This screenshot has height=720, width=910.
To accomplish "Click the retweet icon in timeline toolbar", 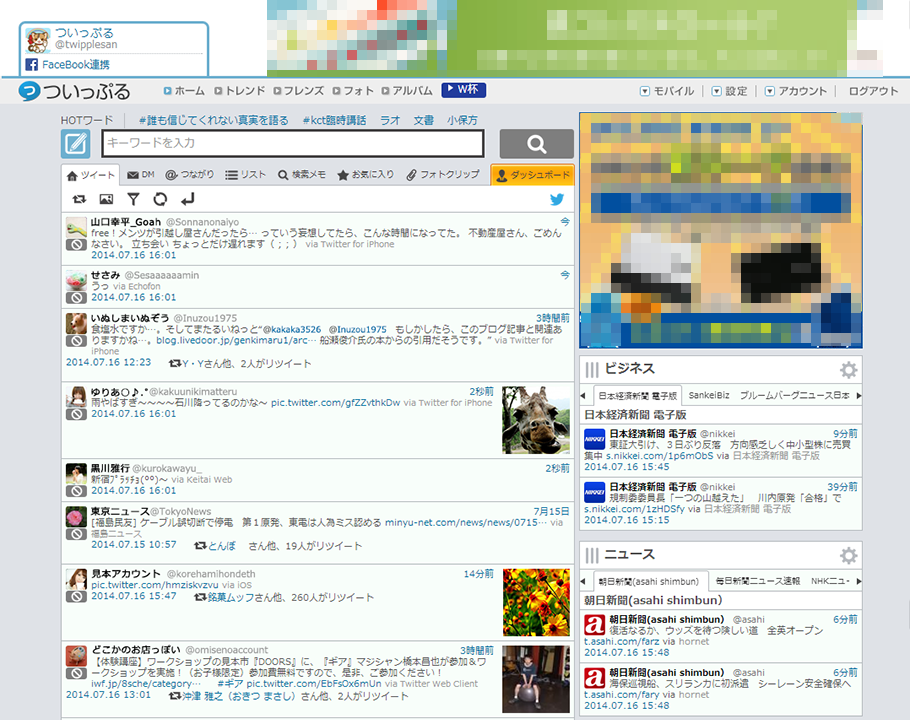I will [80, 200].
